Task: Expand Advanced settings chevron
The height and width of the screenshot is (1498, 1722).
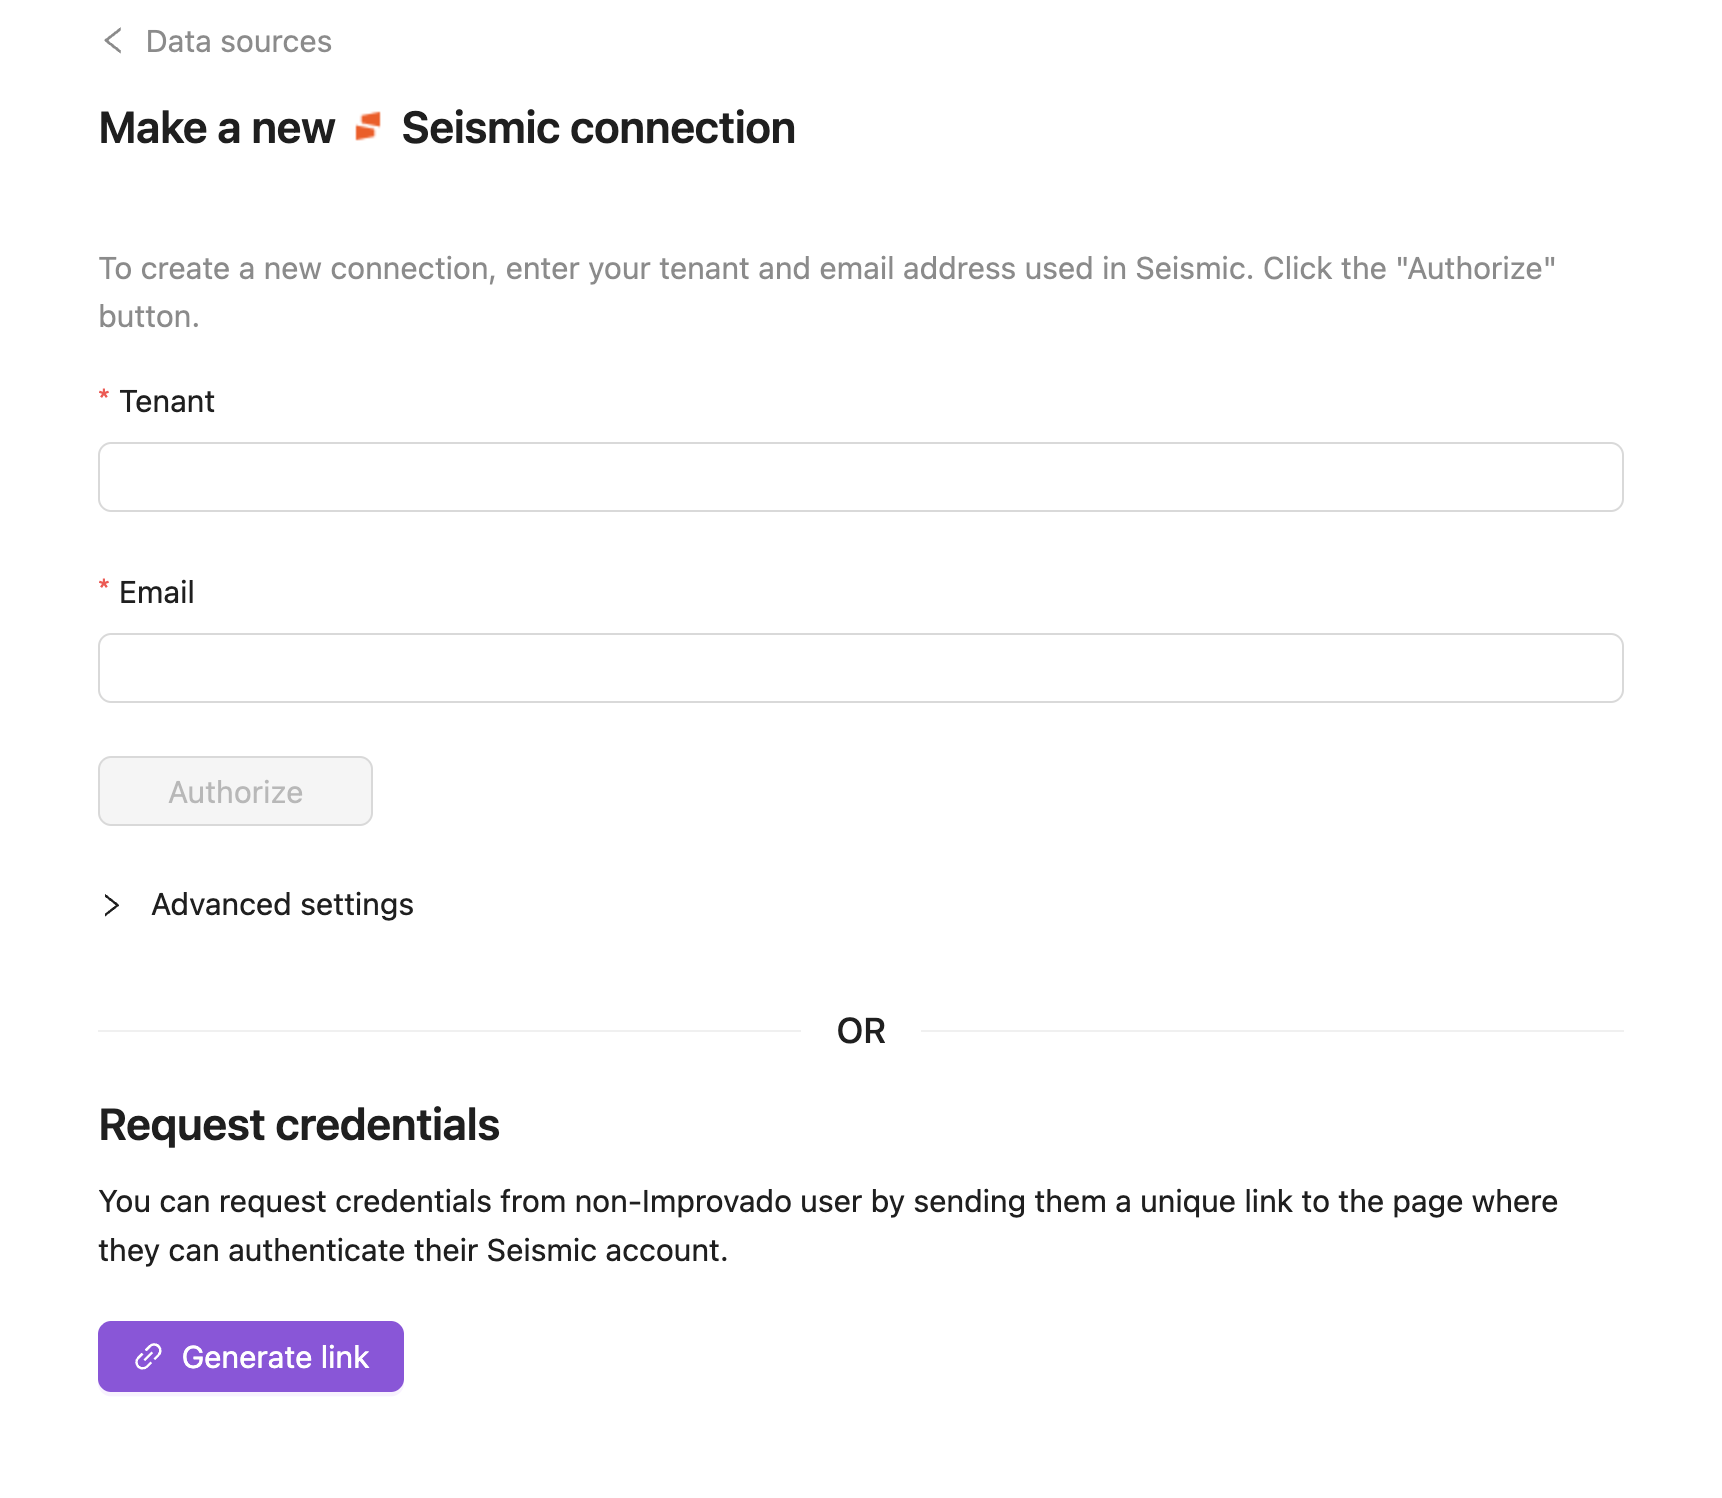Action: tap(111, 905)
